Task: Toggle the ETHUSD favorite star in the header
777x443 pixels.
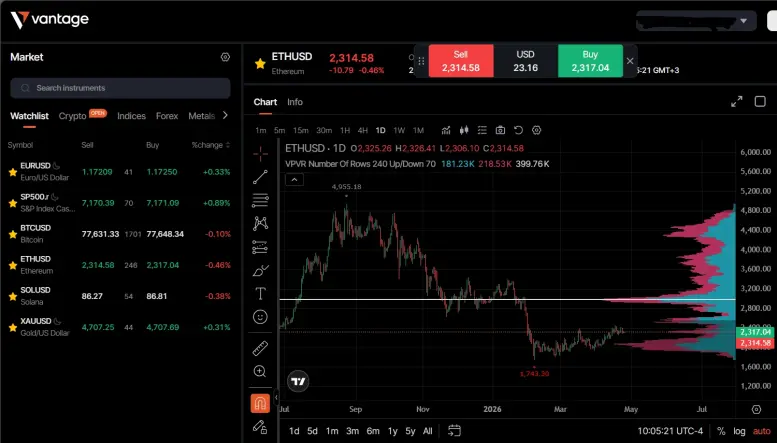Action: point(260,63)
